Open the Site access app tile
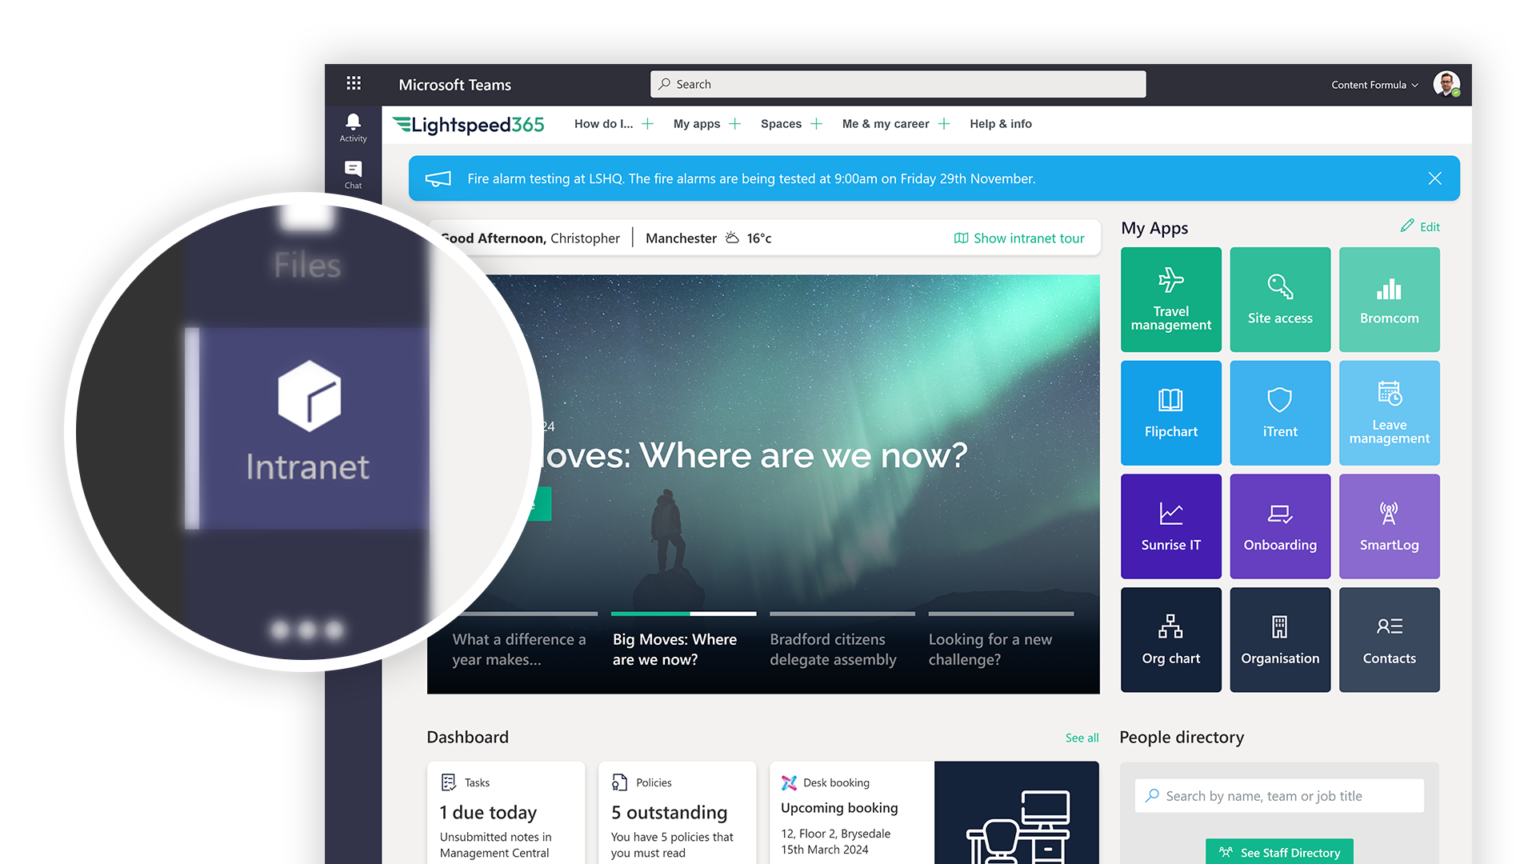Image resolution: width=1536 pixels, height=864 pixels. coord(1280,299)
